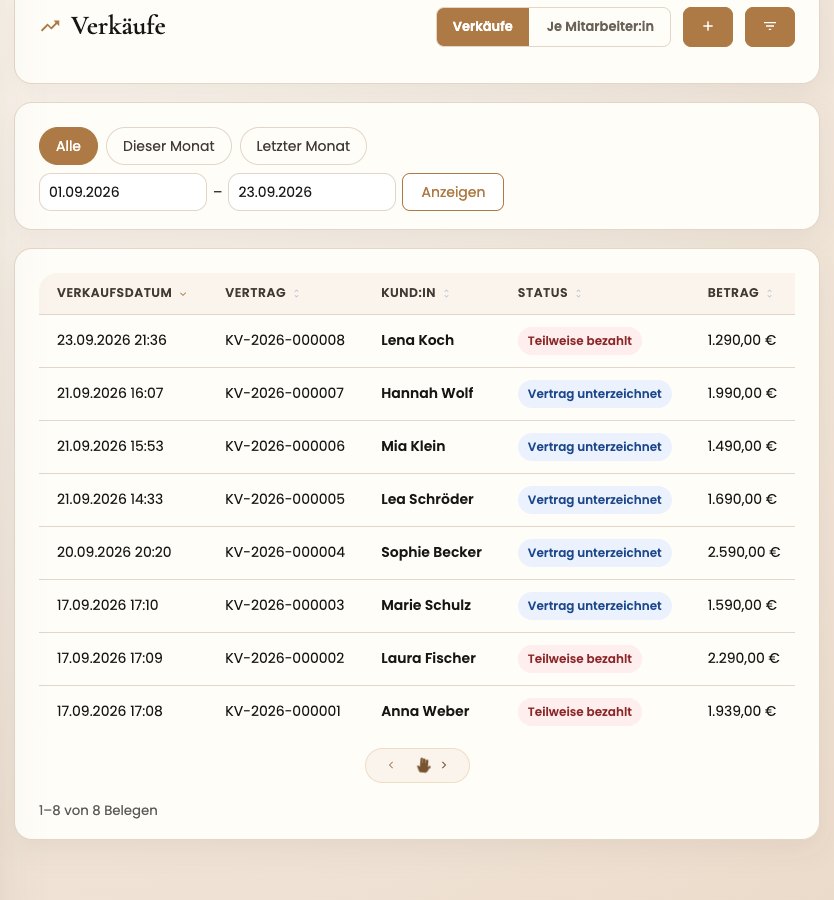Click start date field 01.09.2026
This screenshot has height=900, width=834.
tap(123, 192)
